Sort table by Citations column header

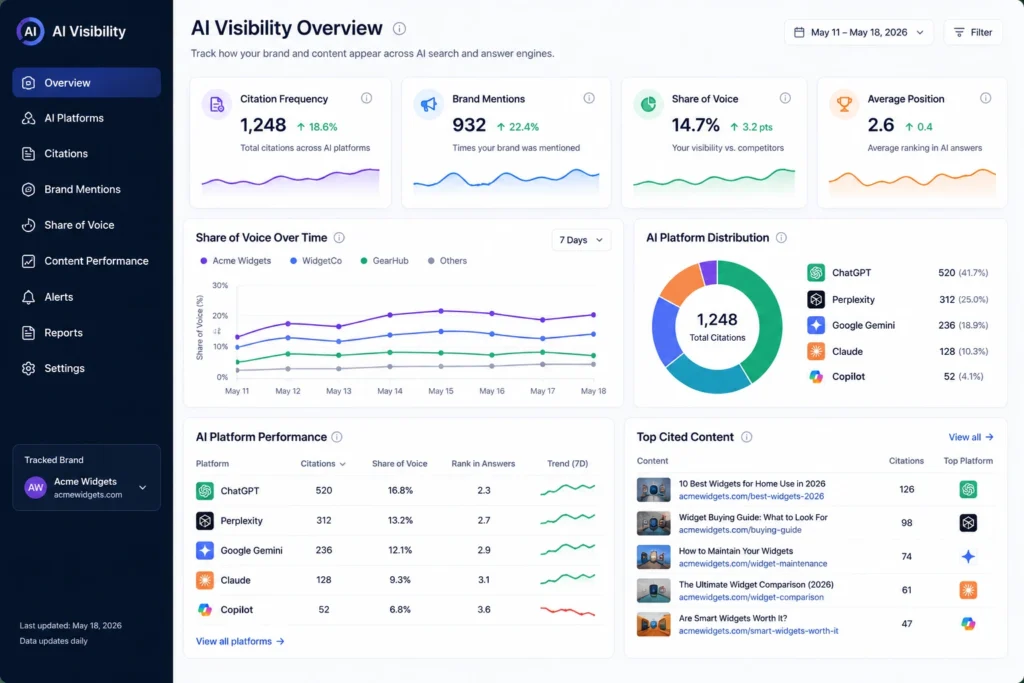[x=323, y=464]
